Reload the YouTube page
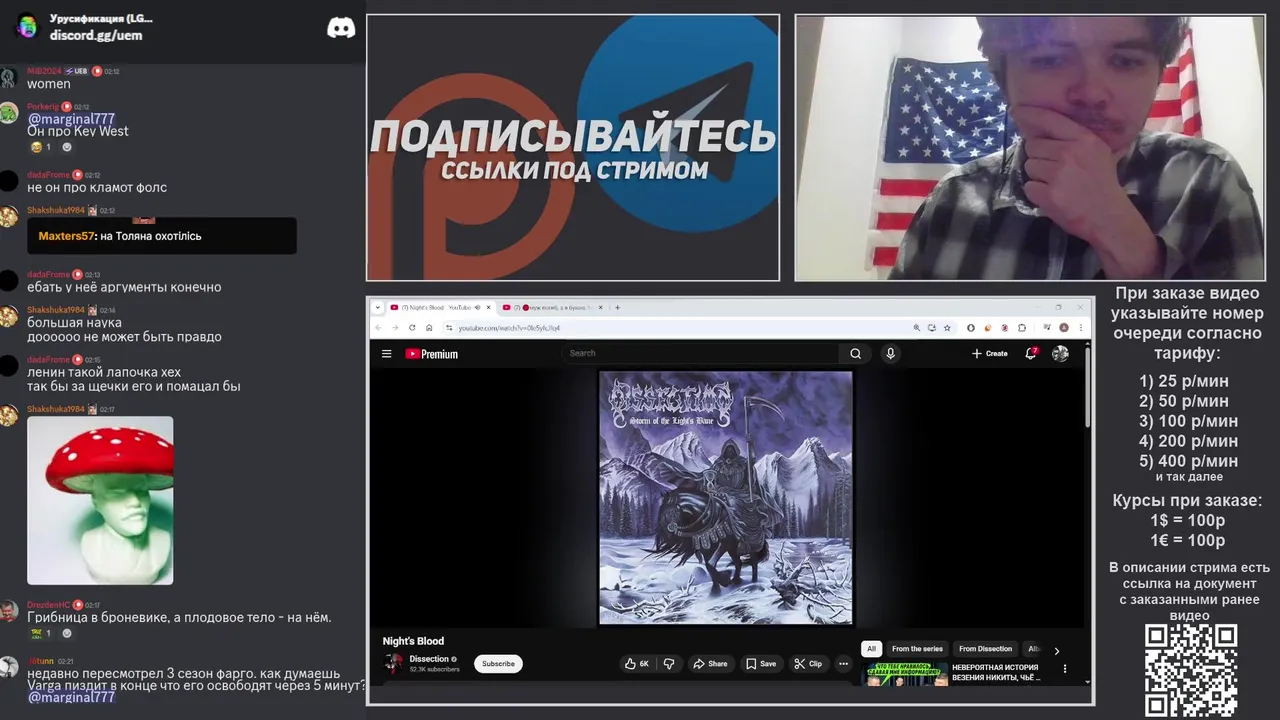The height and width of the screenshot is (720, 1280). [x=412, y=327]
